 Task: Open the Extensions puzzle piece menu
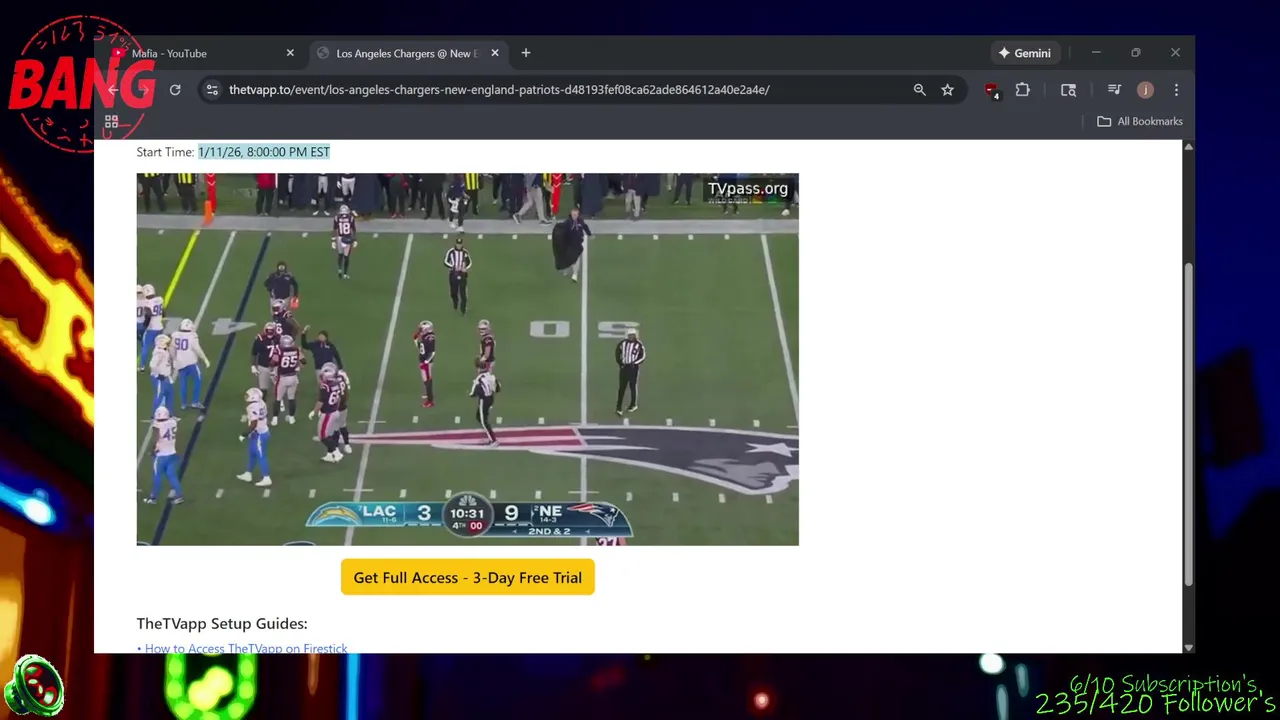click(1022, 90)
